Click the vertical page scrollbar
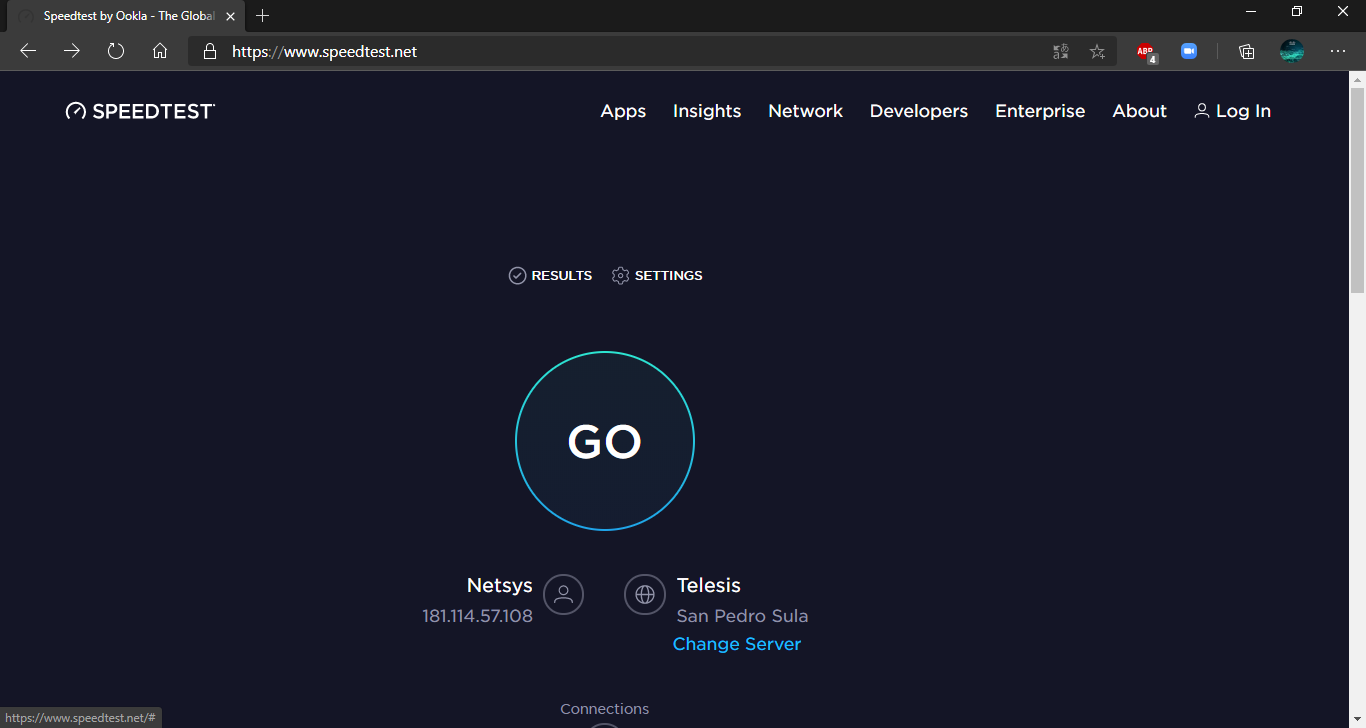The height and width of the screenshot is (728, 1366). pyautogui.click(x=1357, y=190)
